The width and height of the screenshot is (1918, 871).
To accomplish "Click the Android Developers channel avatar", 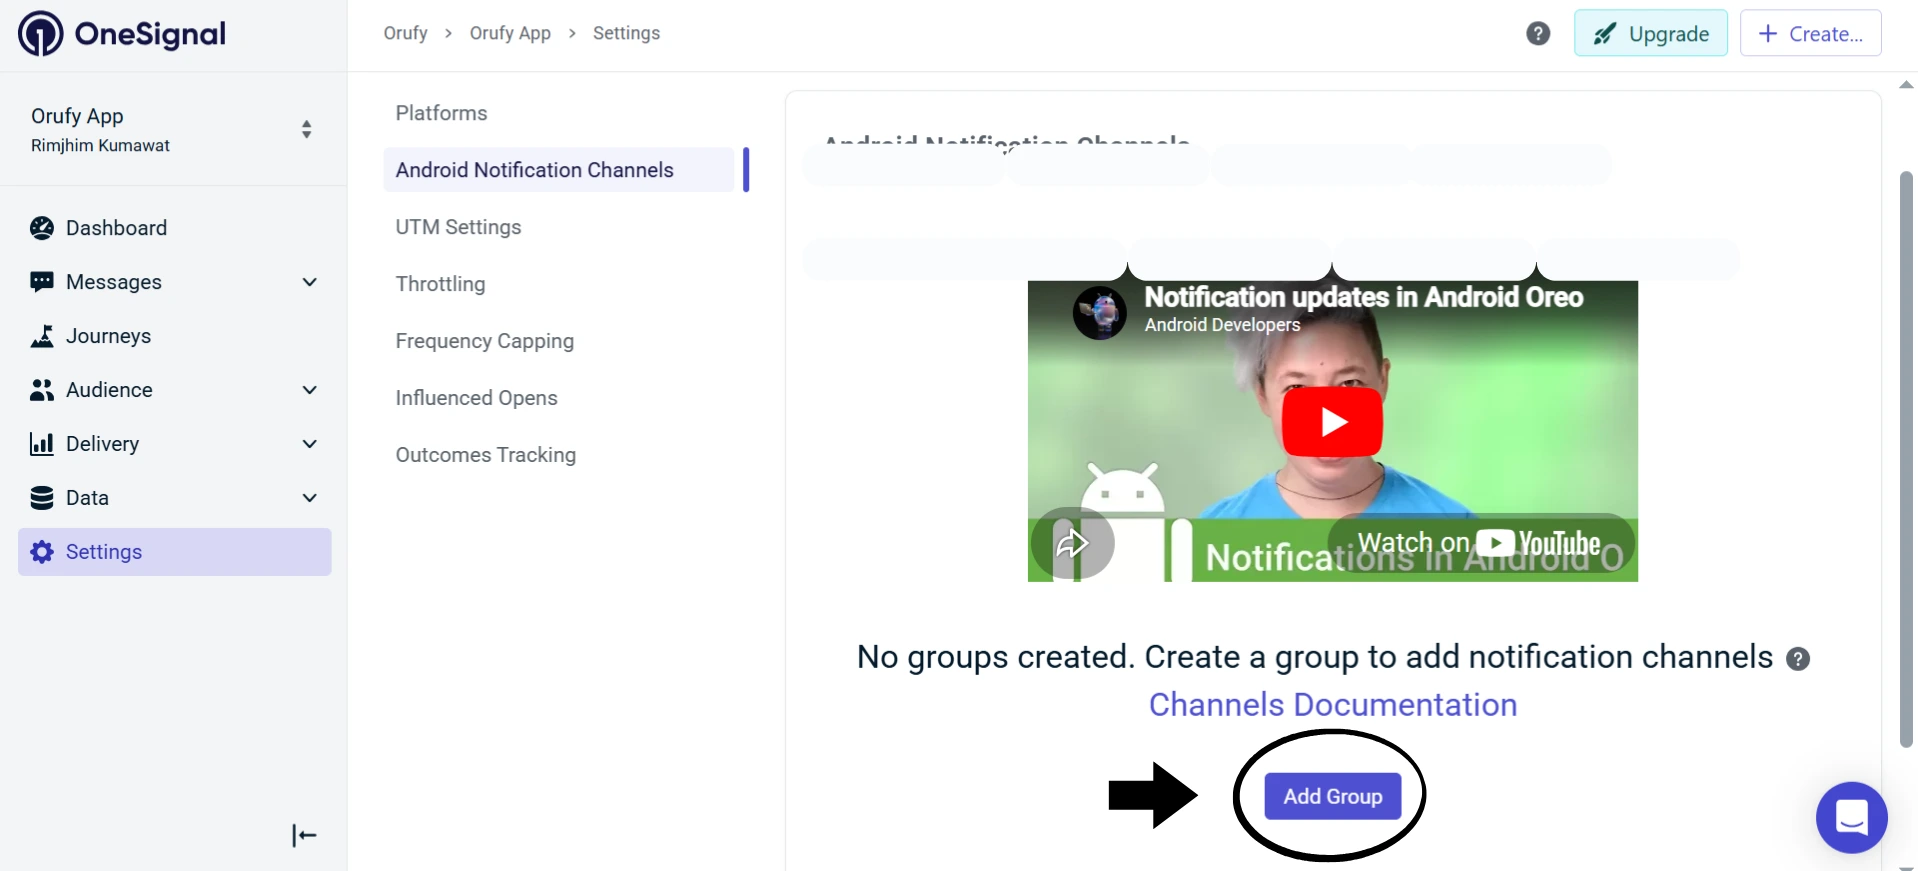I will tap(1100, 313).
